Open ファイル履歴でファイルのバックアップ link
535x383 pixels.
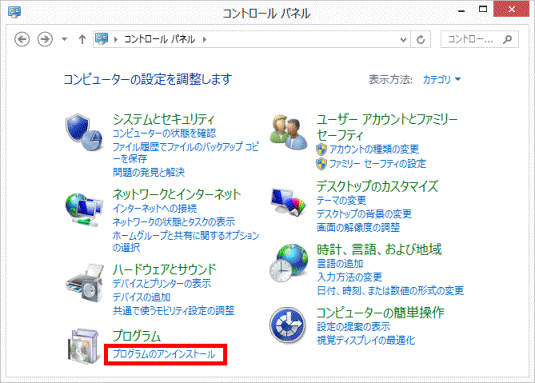186,153
